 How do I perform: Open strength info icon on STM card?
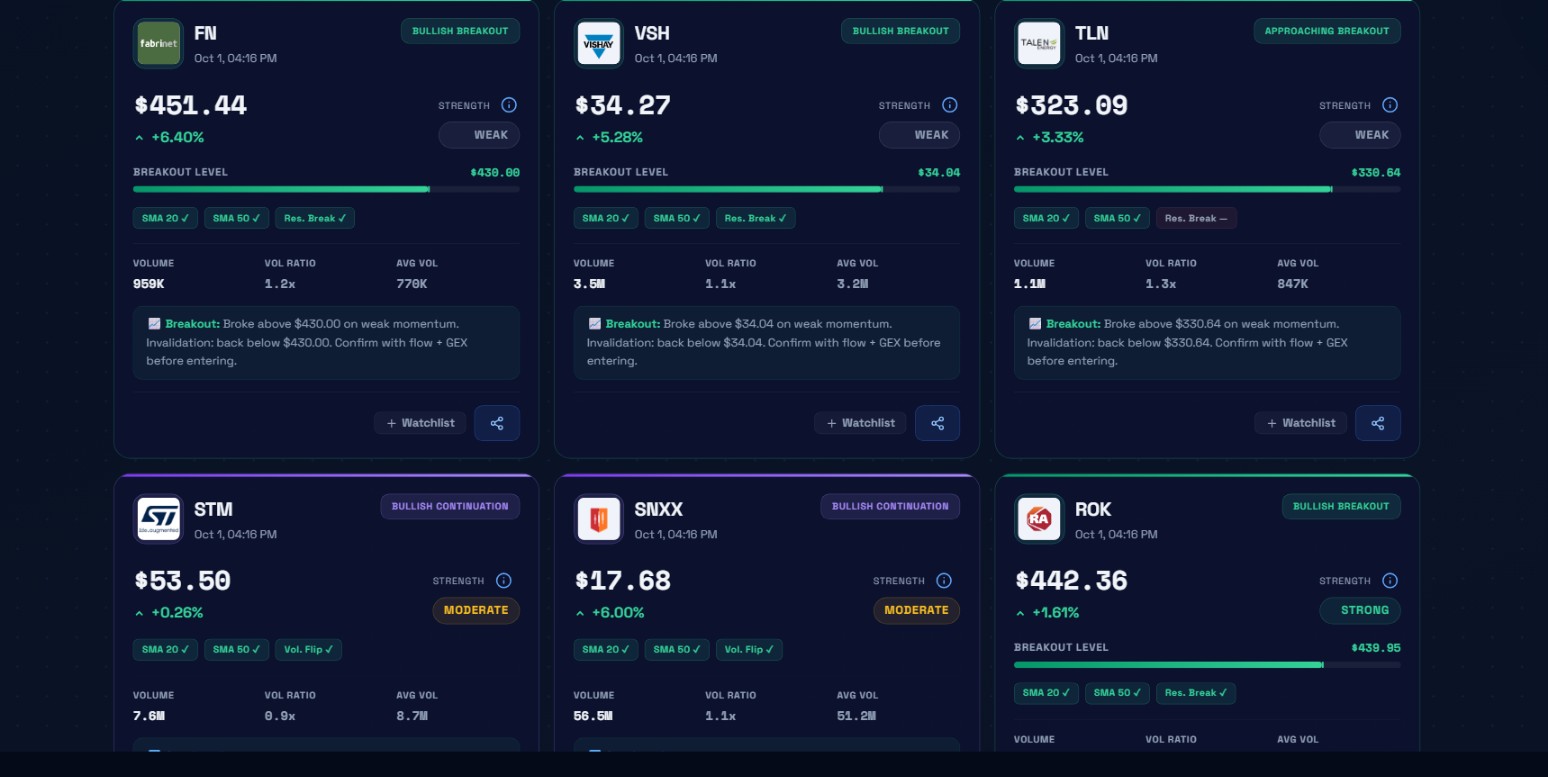[504, 580]
